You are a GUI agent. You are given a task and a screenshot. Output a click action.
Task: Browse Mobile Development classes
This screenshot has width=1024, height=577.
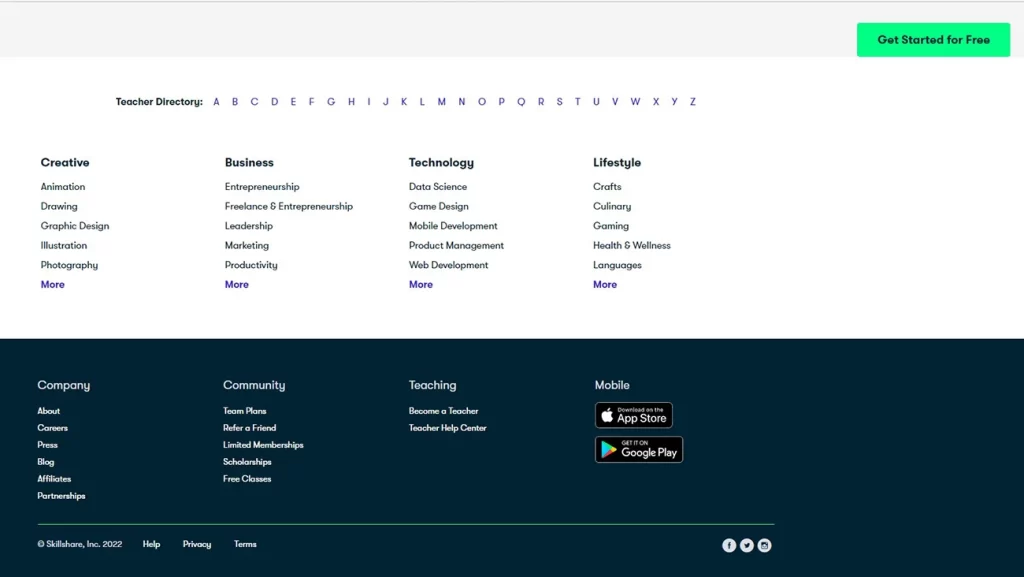pyautogui.click(x=453, y=226)
